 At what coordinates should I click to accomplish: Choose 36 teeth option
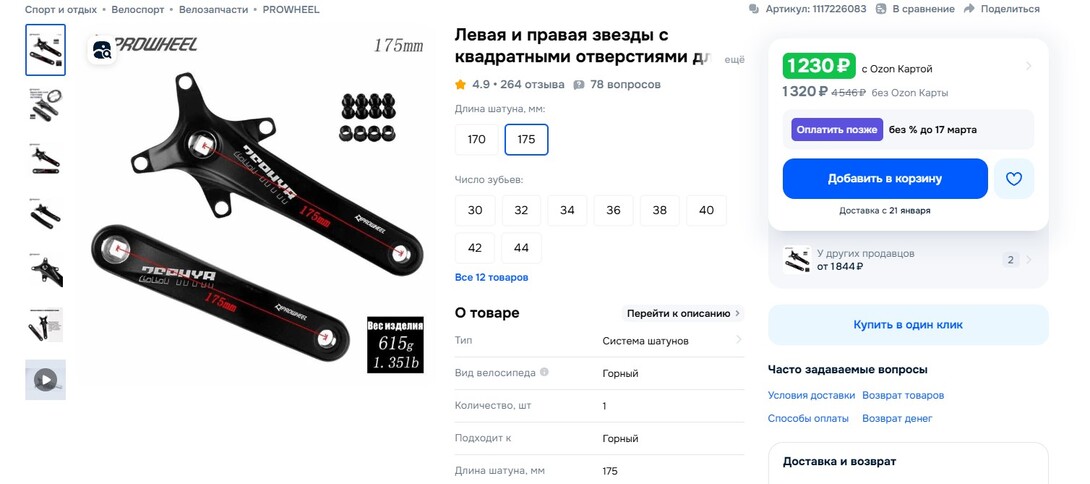[613, 210]
